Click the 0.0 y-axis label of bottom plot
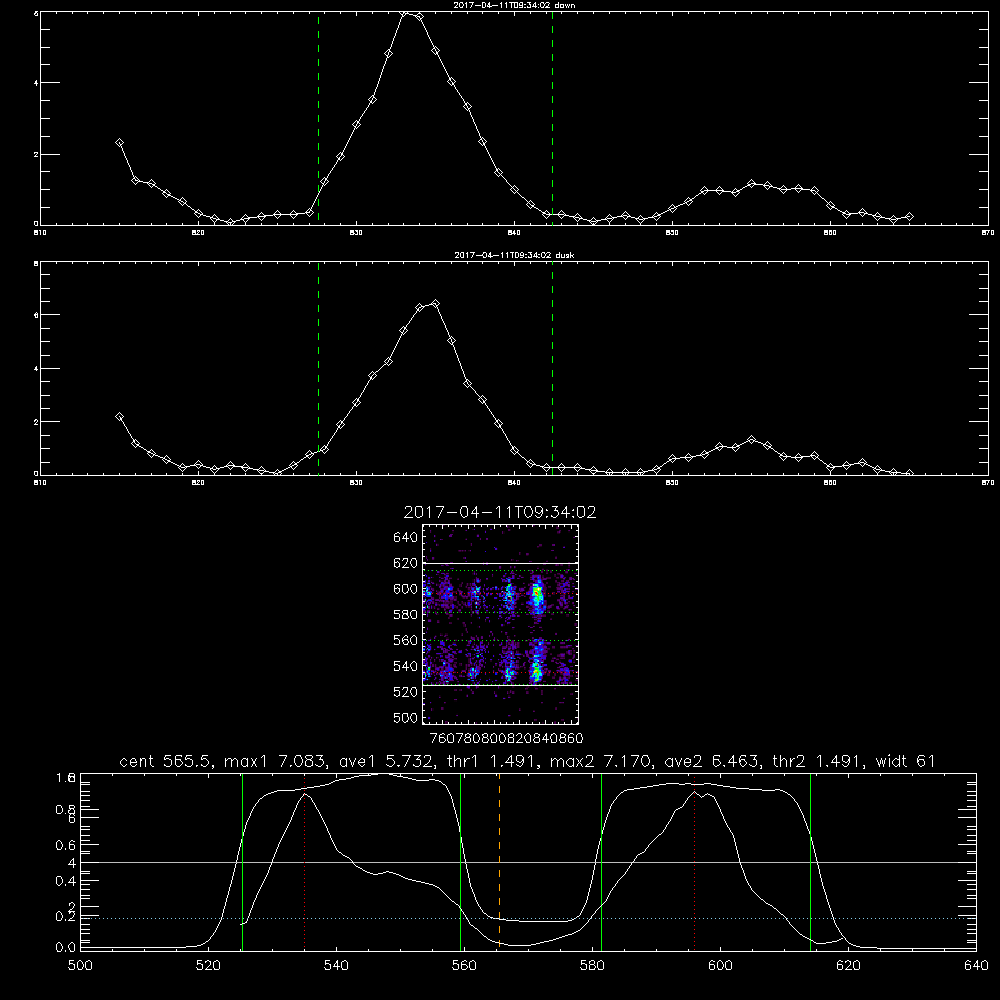This screenshot has width=1000, height=1000. tap(66, 948)
